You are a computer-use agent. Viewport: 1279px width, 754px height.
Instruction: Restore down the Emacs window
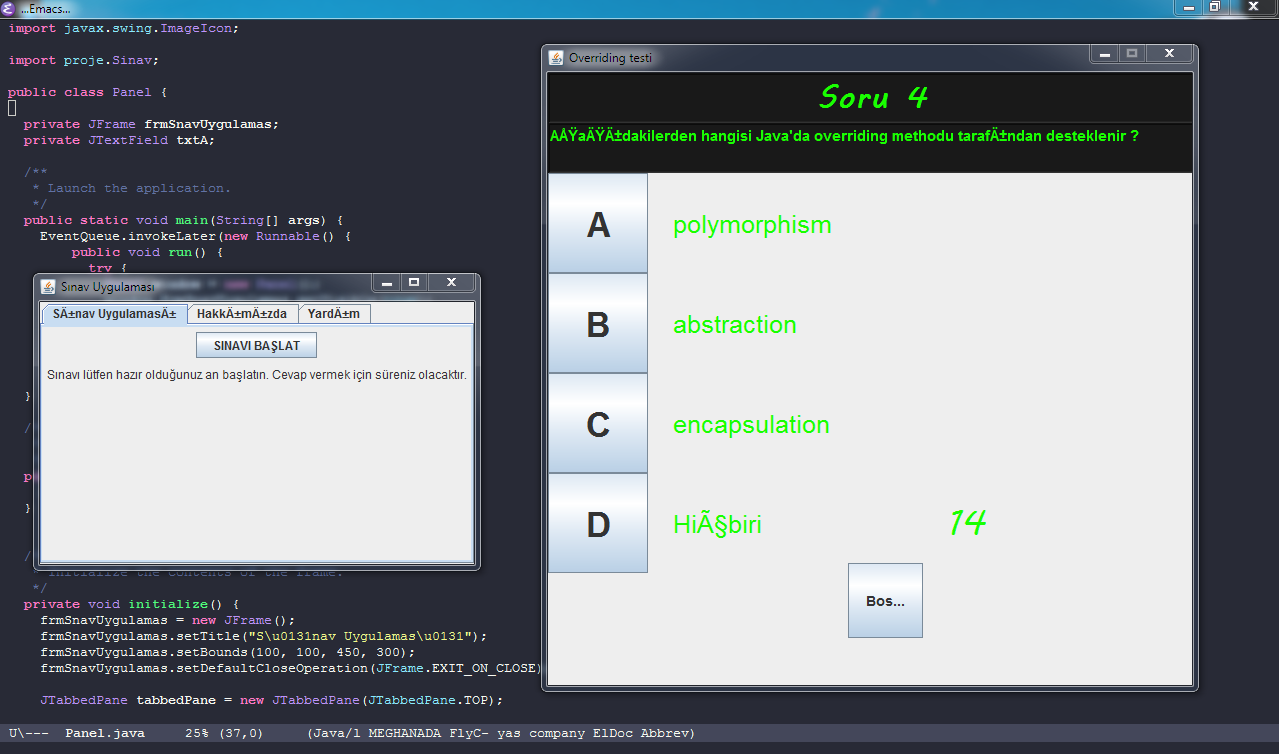coord(1214,7)
